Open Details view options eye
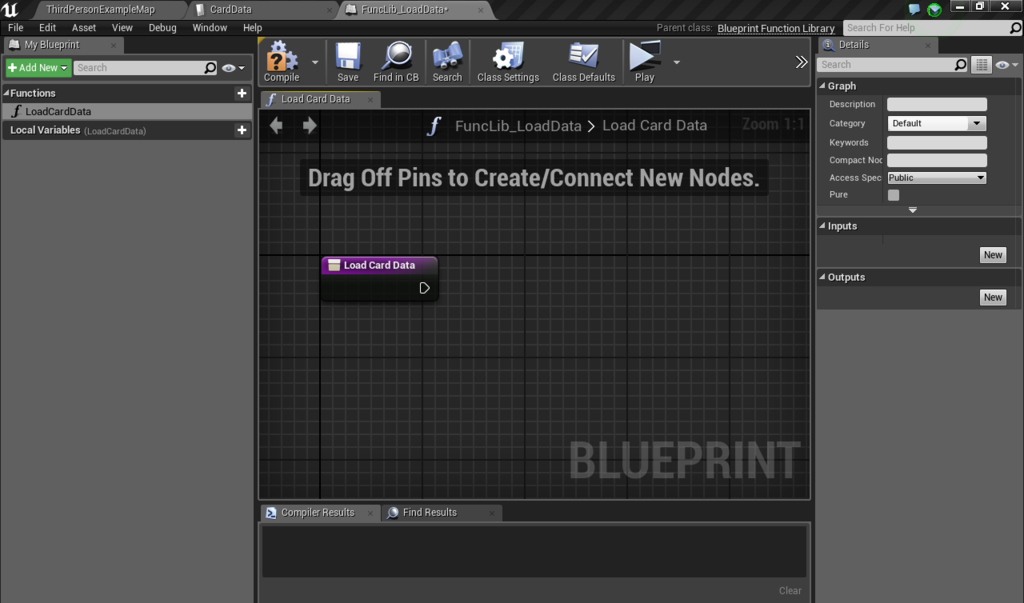The height and width of the screenshot is (603, 1024). click(x=1006, y=65)
